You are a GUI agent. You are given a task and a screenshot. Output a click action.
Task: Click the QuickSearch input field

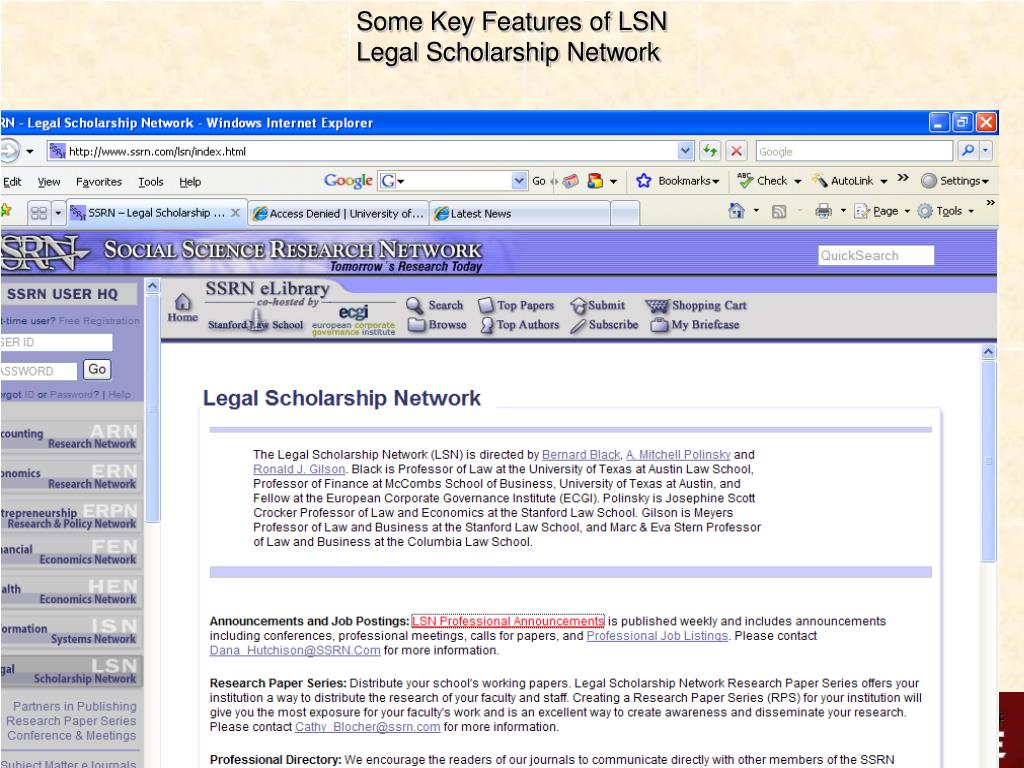(876, 255)
